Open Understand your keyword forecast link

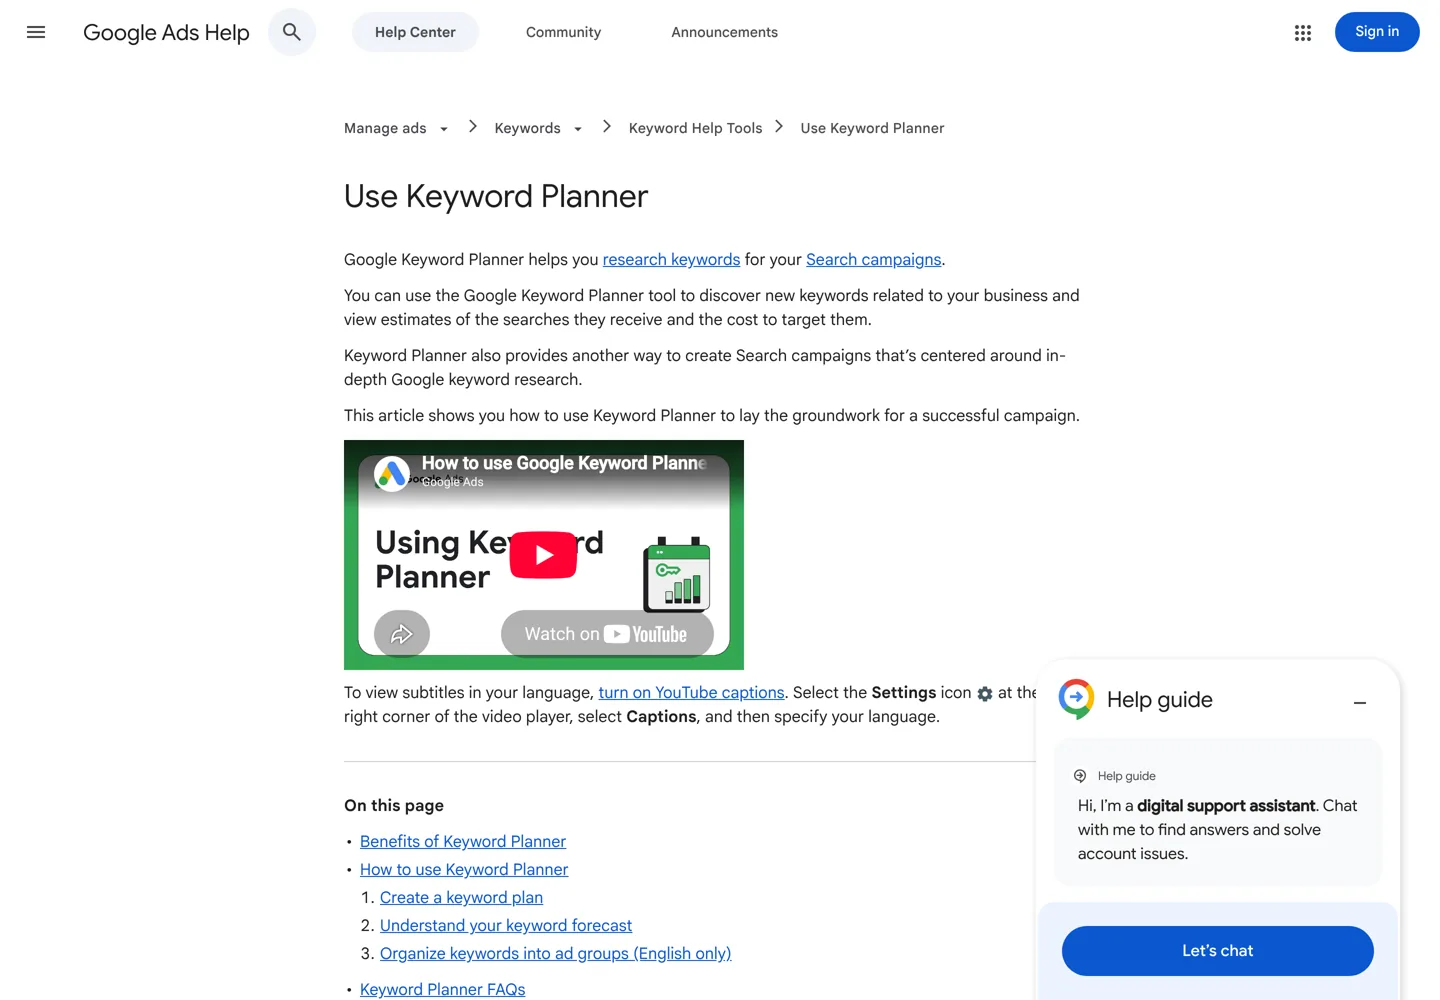click(506, 926)
